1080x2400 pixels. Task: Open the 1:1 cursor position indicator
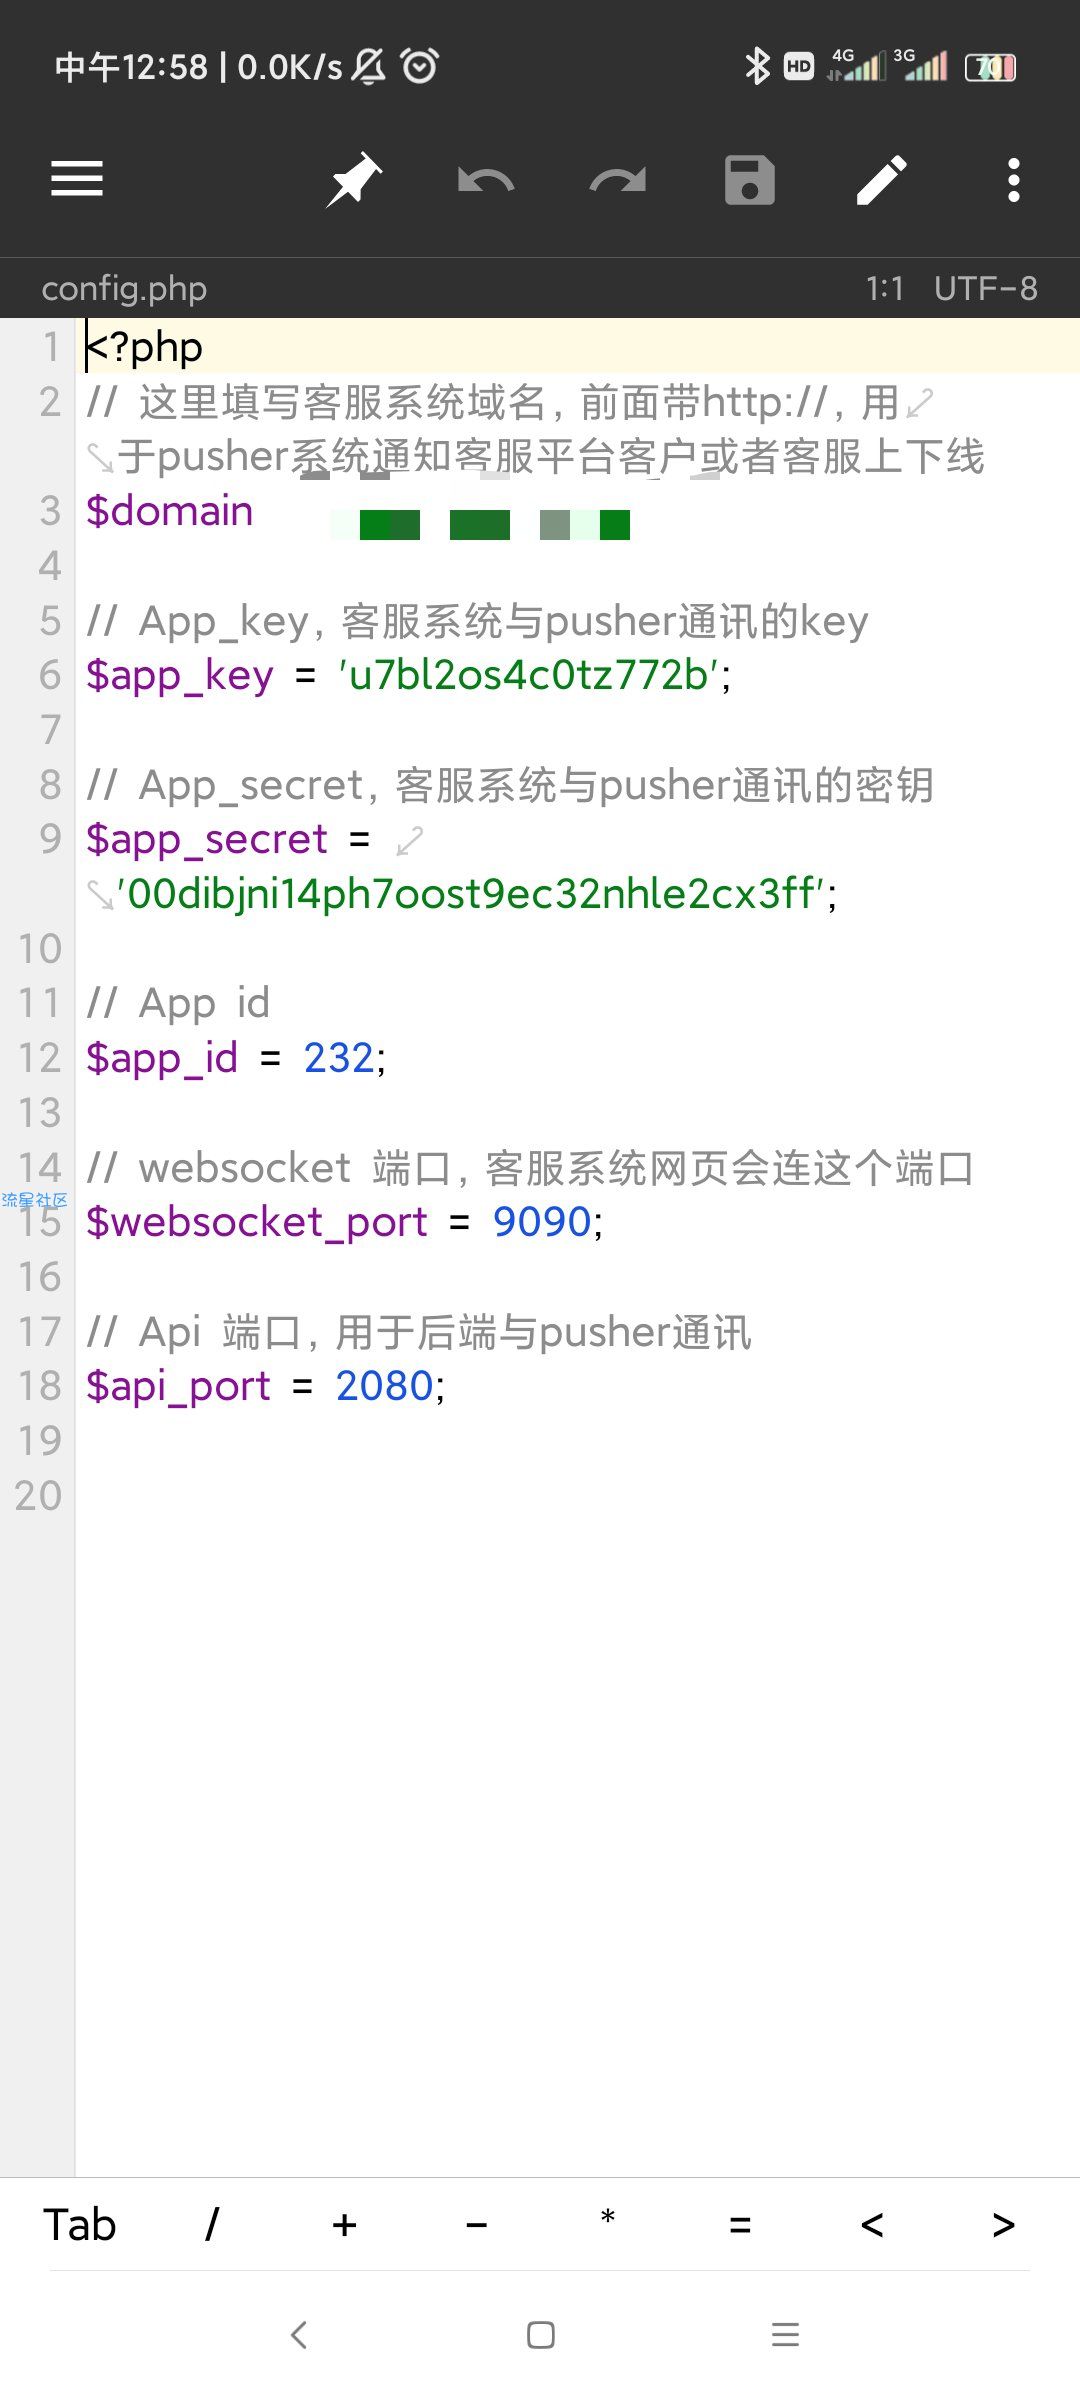coord(885,289)
